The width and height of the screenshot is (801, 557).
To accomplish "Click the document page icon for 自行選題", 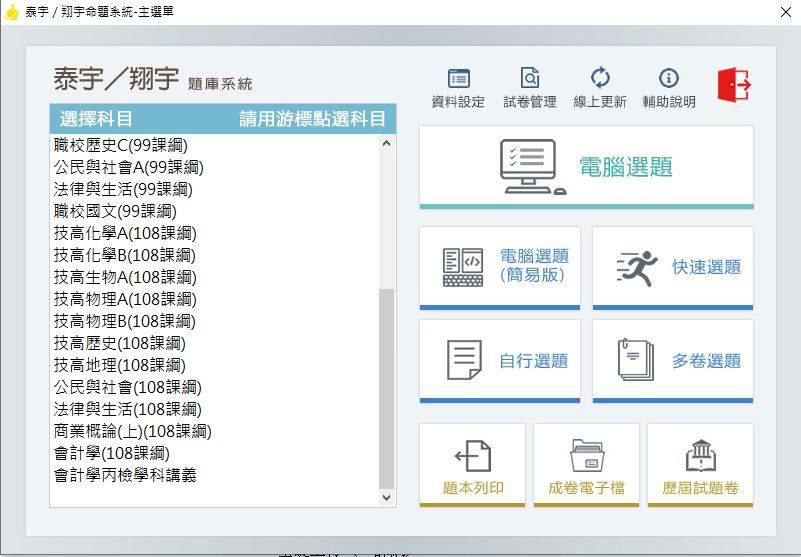I will click(464, 360).
